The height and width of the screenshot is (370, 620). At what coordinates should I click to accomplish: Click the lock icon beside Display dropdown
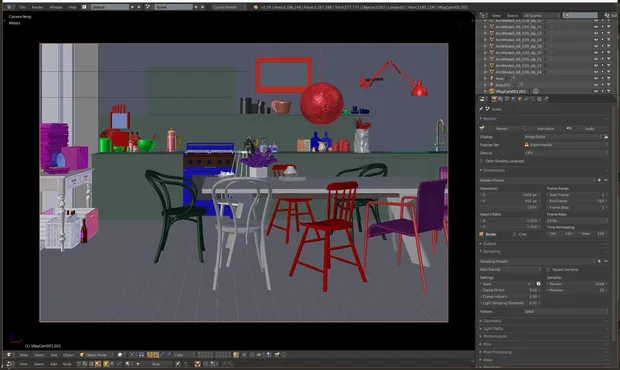(x=606, y=137)
